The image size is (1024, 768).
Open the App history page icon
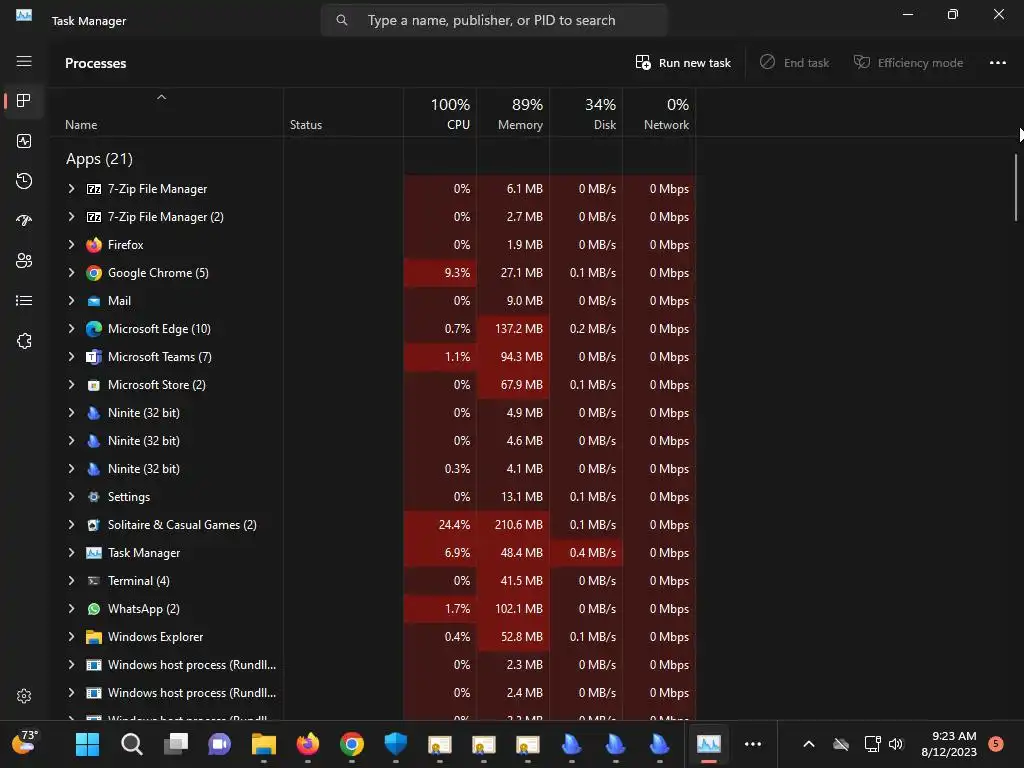24,181
